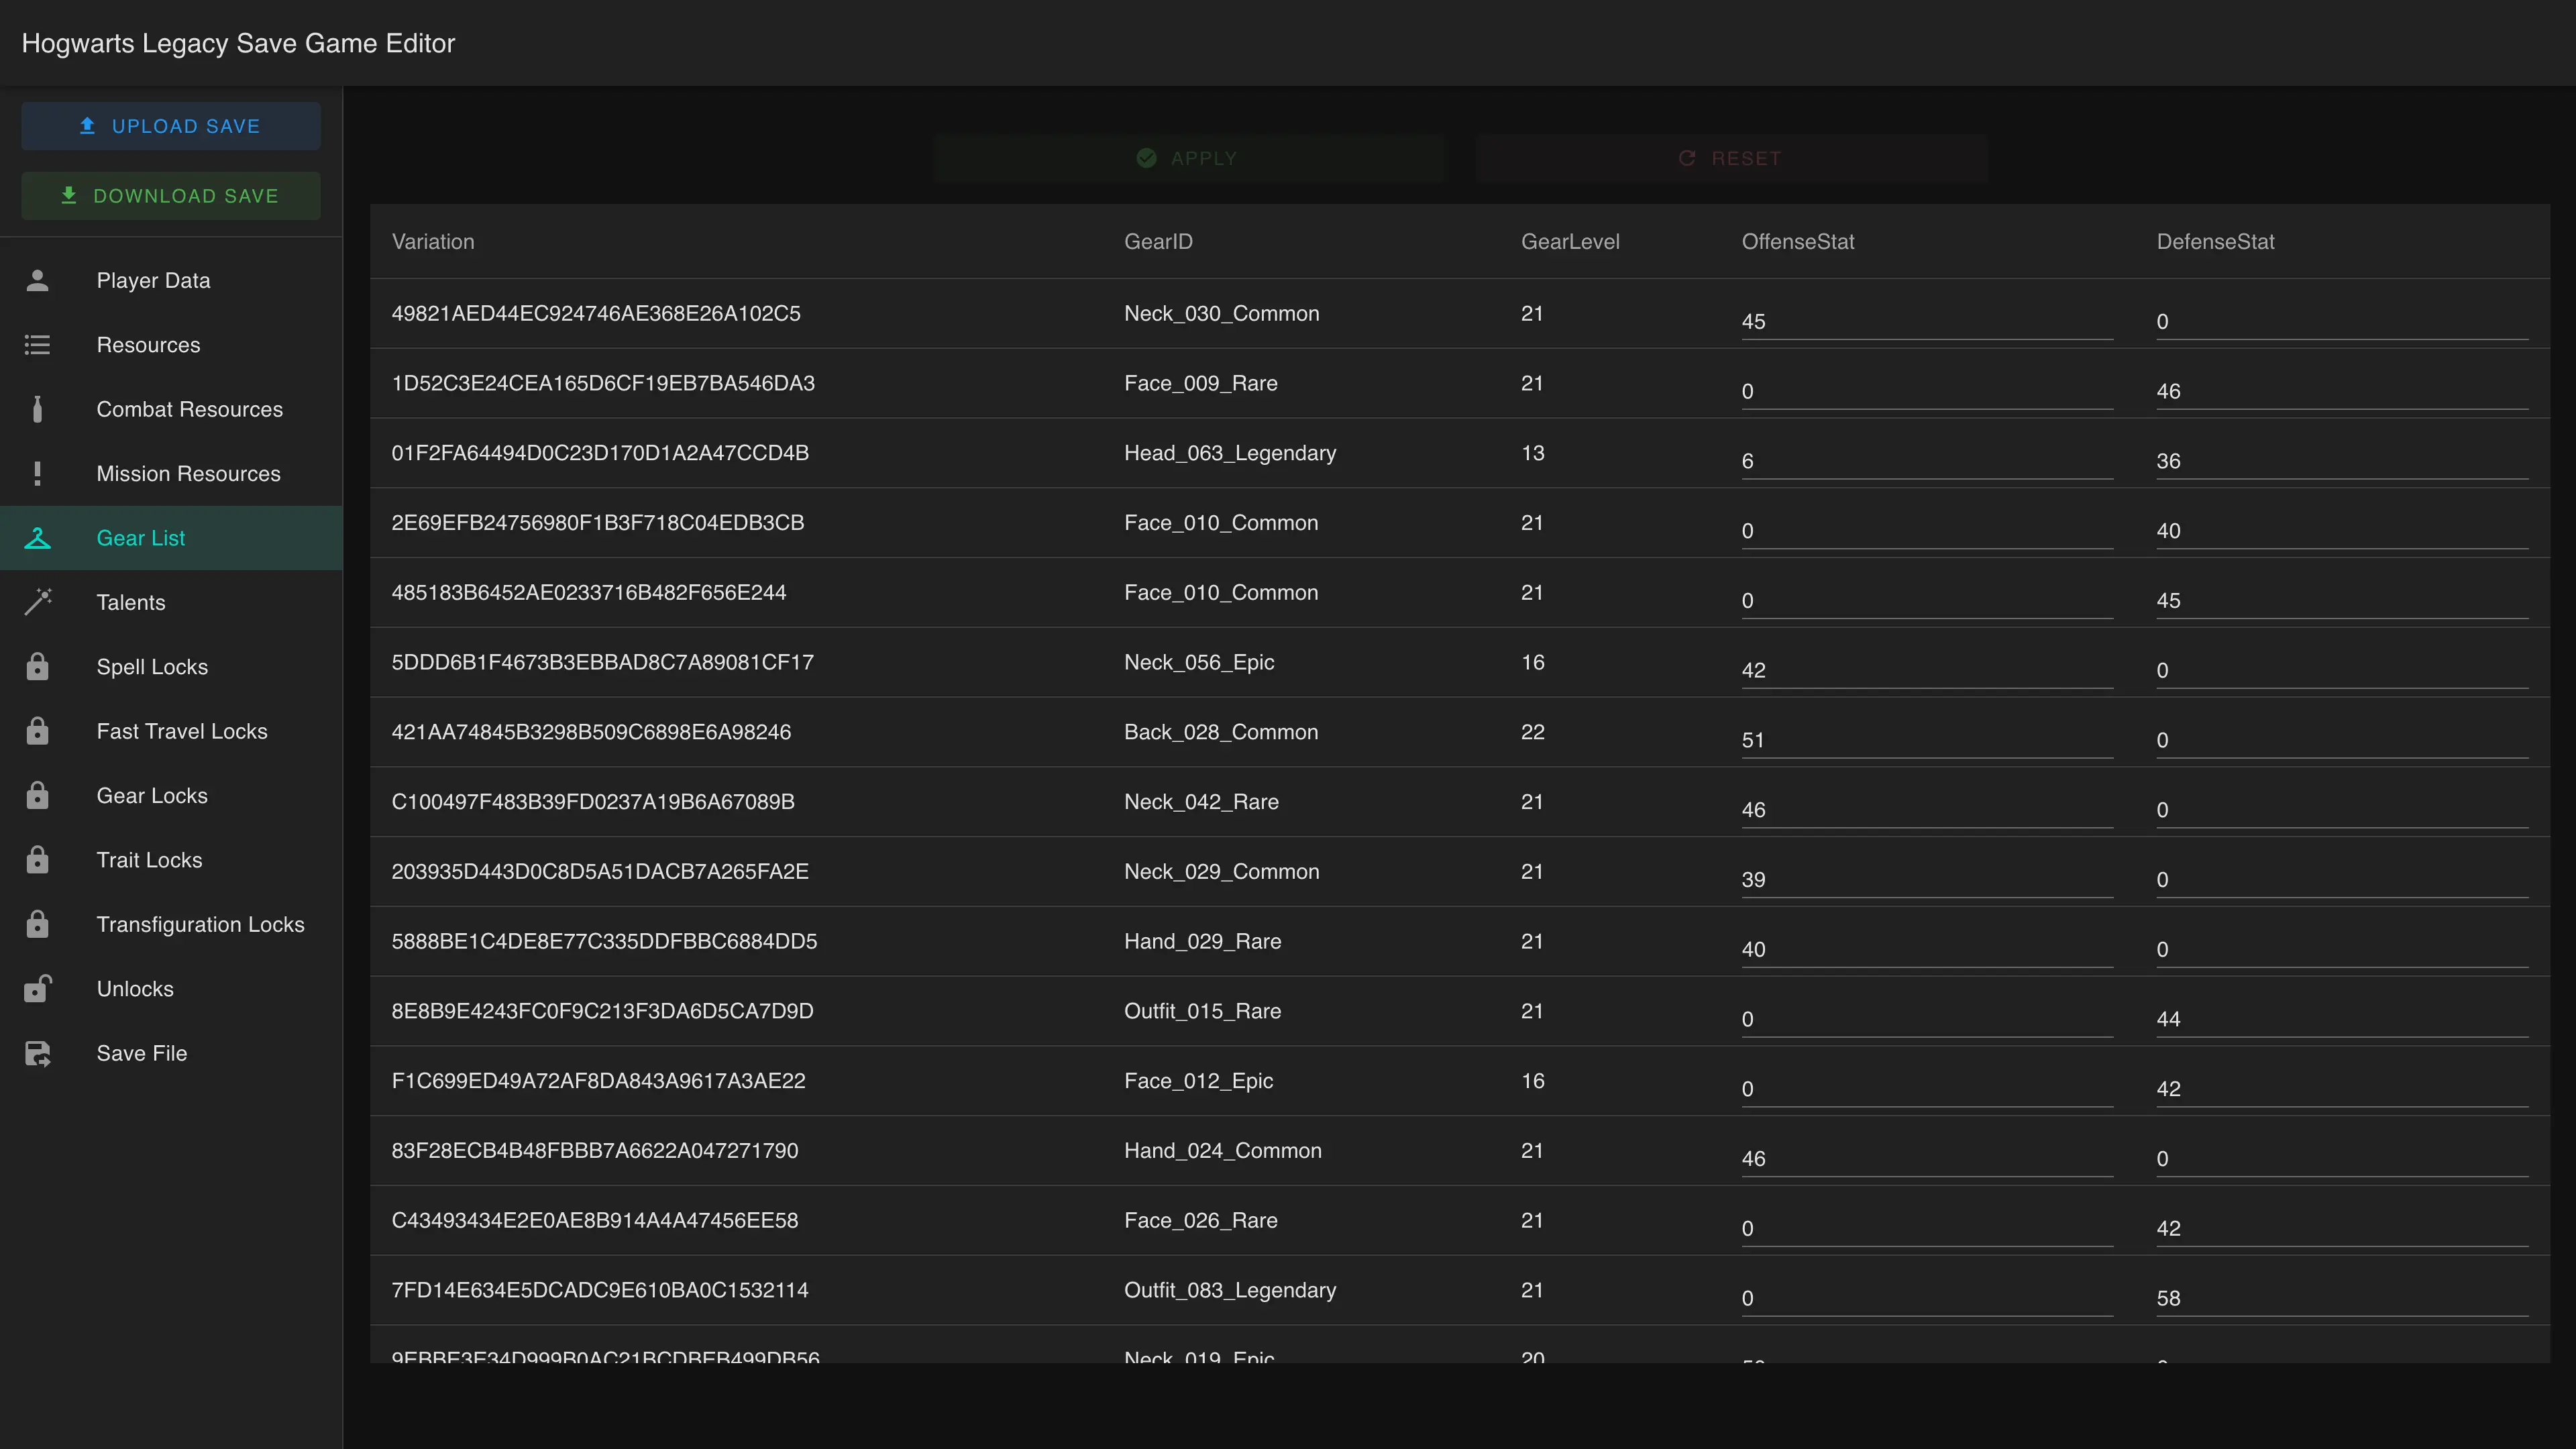
Task: Click the Unlocks open padlock icon
Action: click(37, 988)
